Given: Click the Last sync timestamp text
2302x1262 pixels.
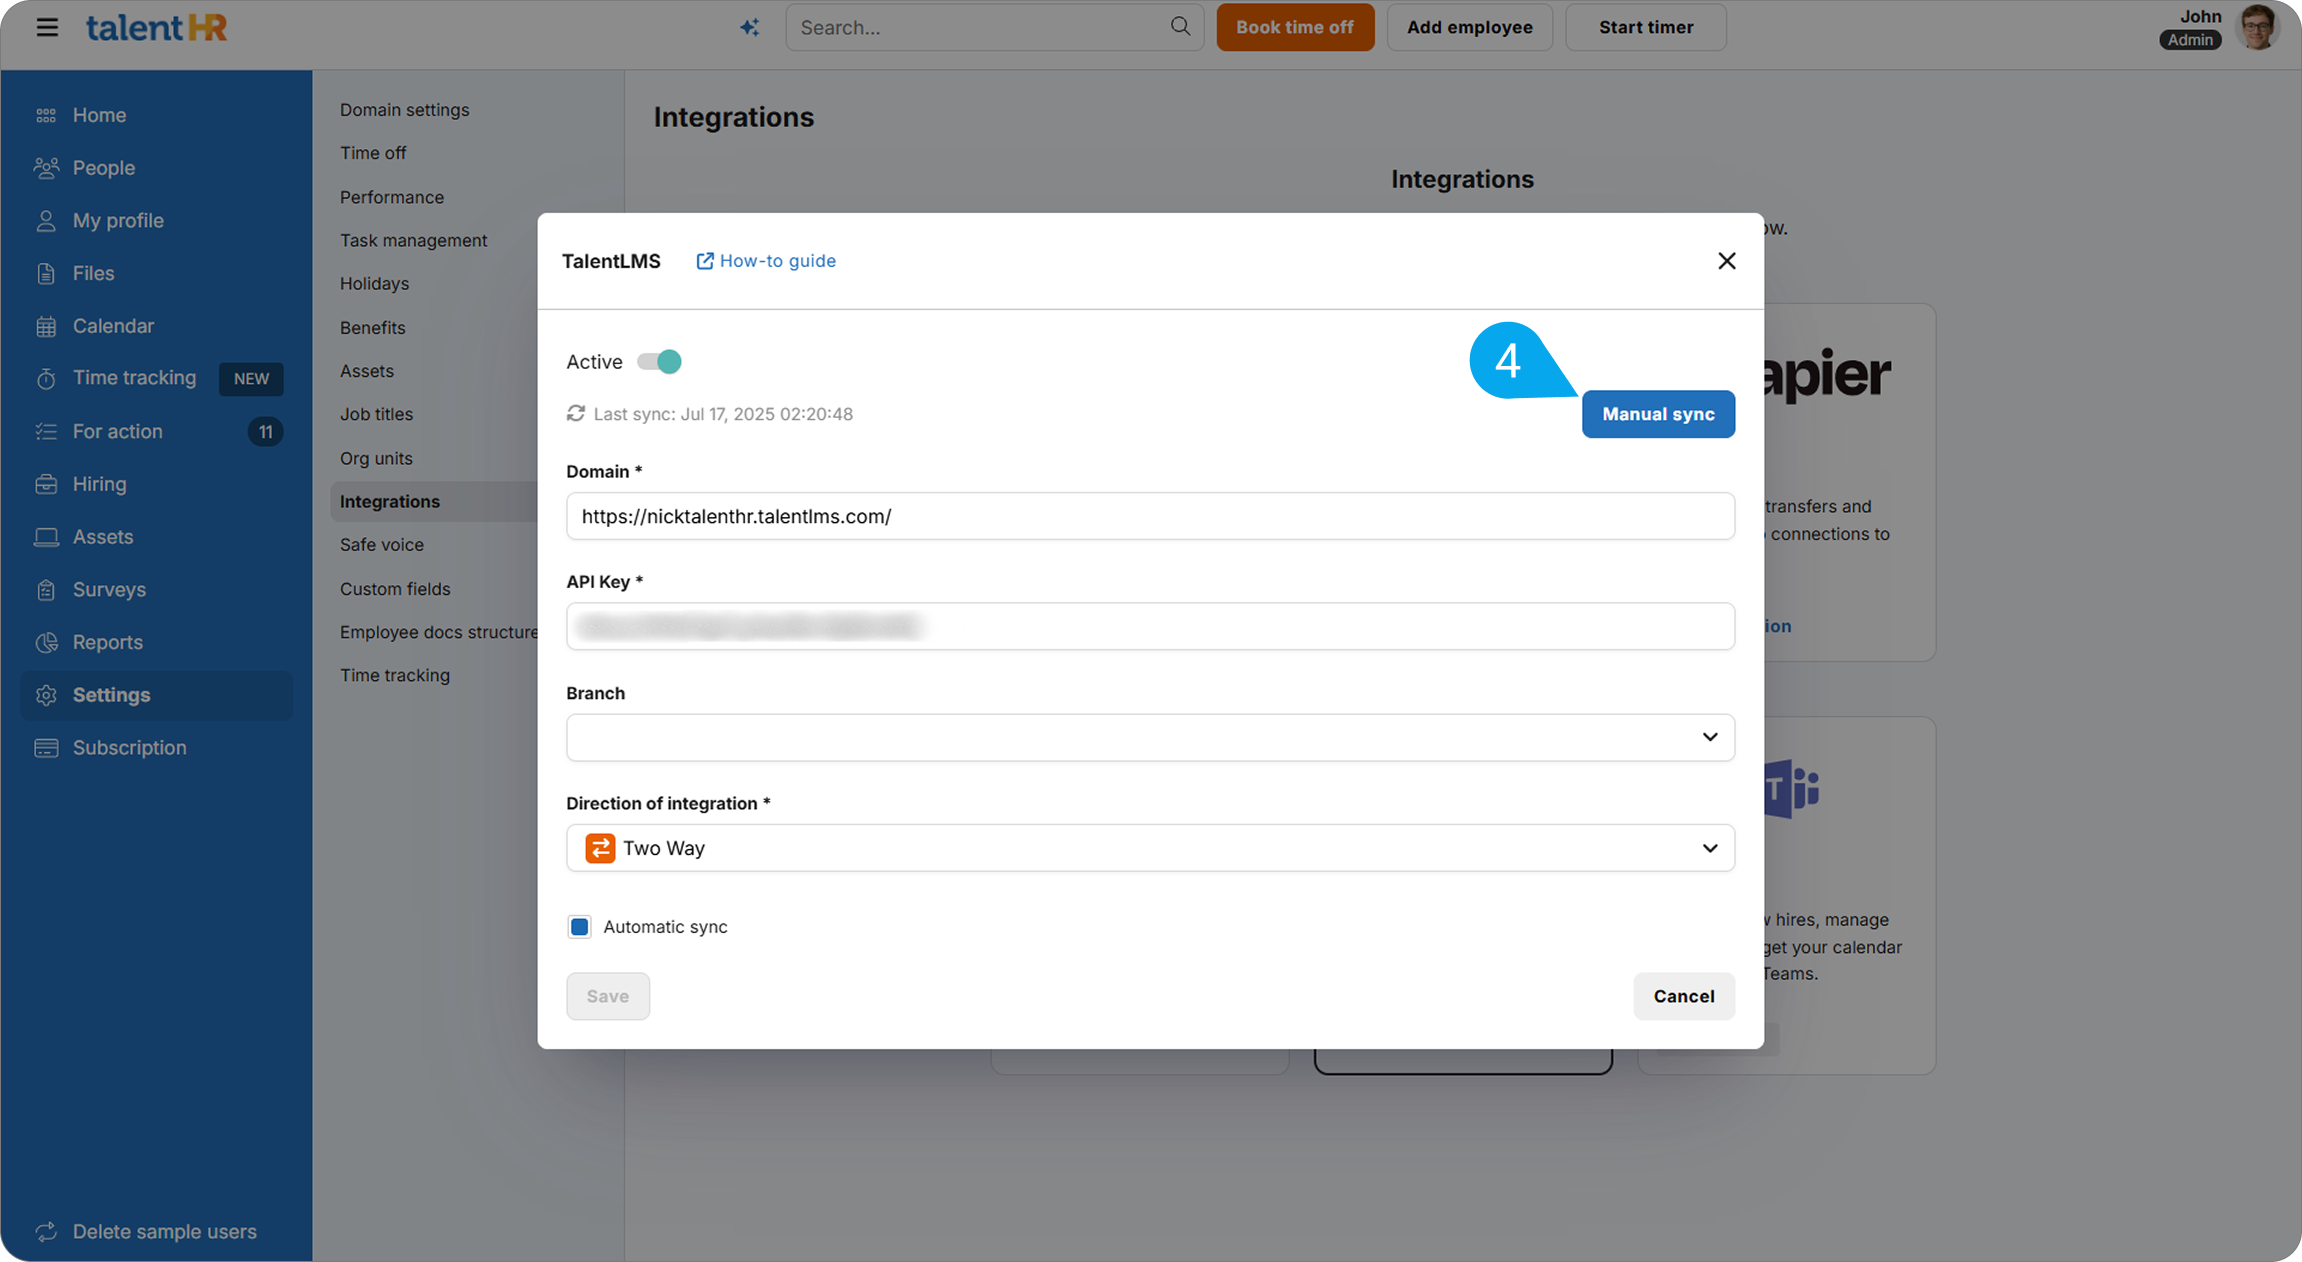Looking at the screenshot, I should (x=723, y=414).
